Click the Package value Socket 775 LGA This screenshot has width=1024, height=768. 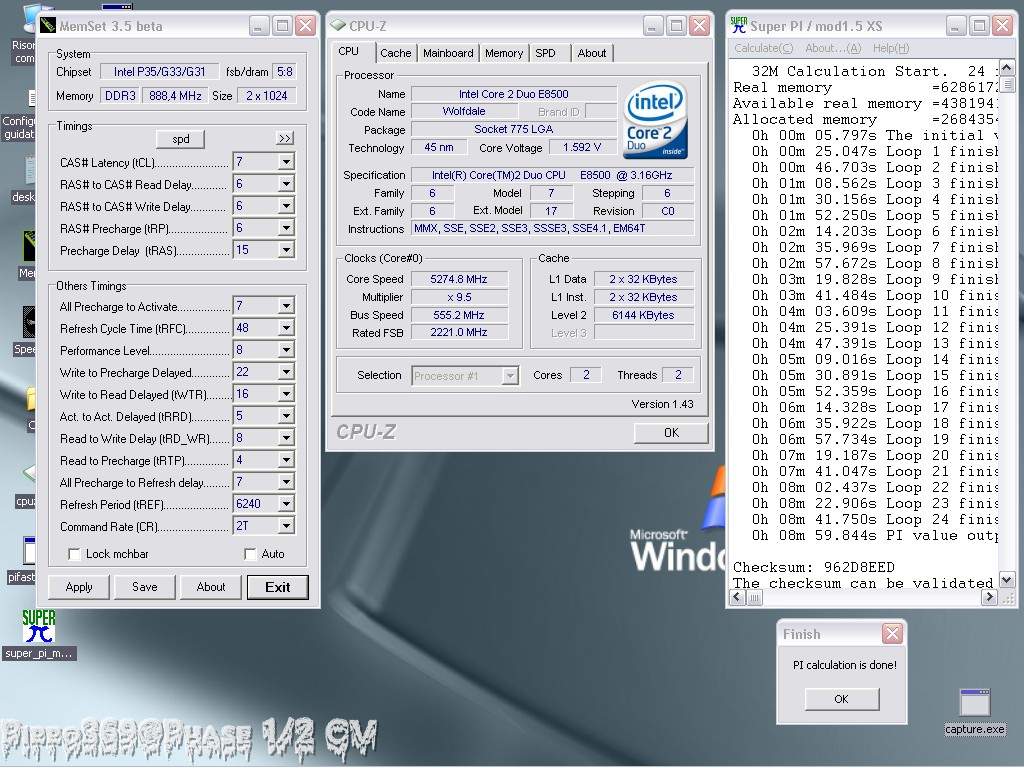[x=514, y=129]
